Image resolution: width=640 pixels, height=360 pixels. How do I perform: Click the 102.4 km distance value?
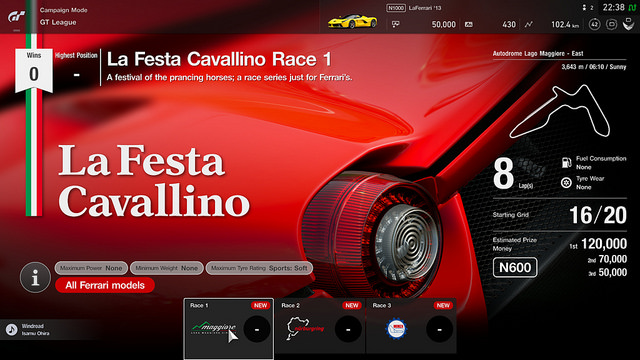pyautogui.click(x=565, y=24)
